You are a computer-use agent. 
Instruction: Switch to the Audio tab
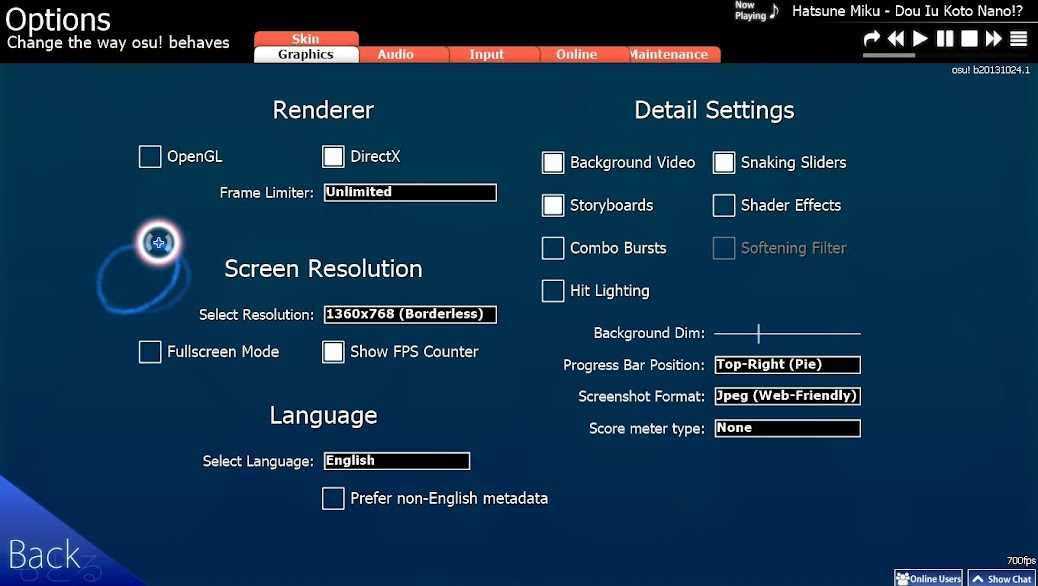coord(396,54)
